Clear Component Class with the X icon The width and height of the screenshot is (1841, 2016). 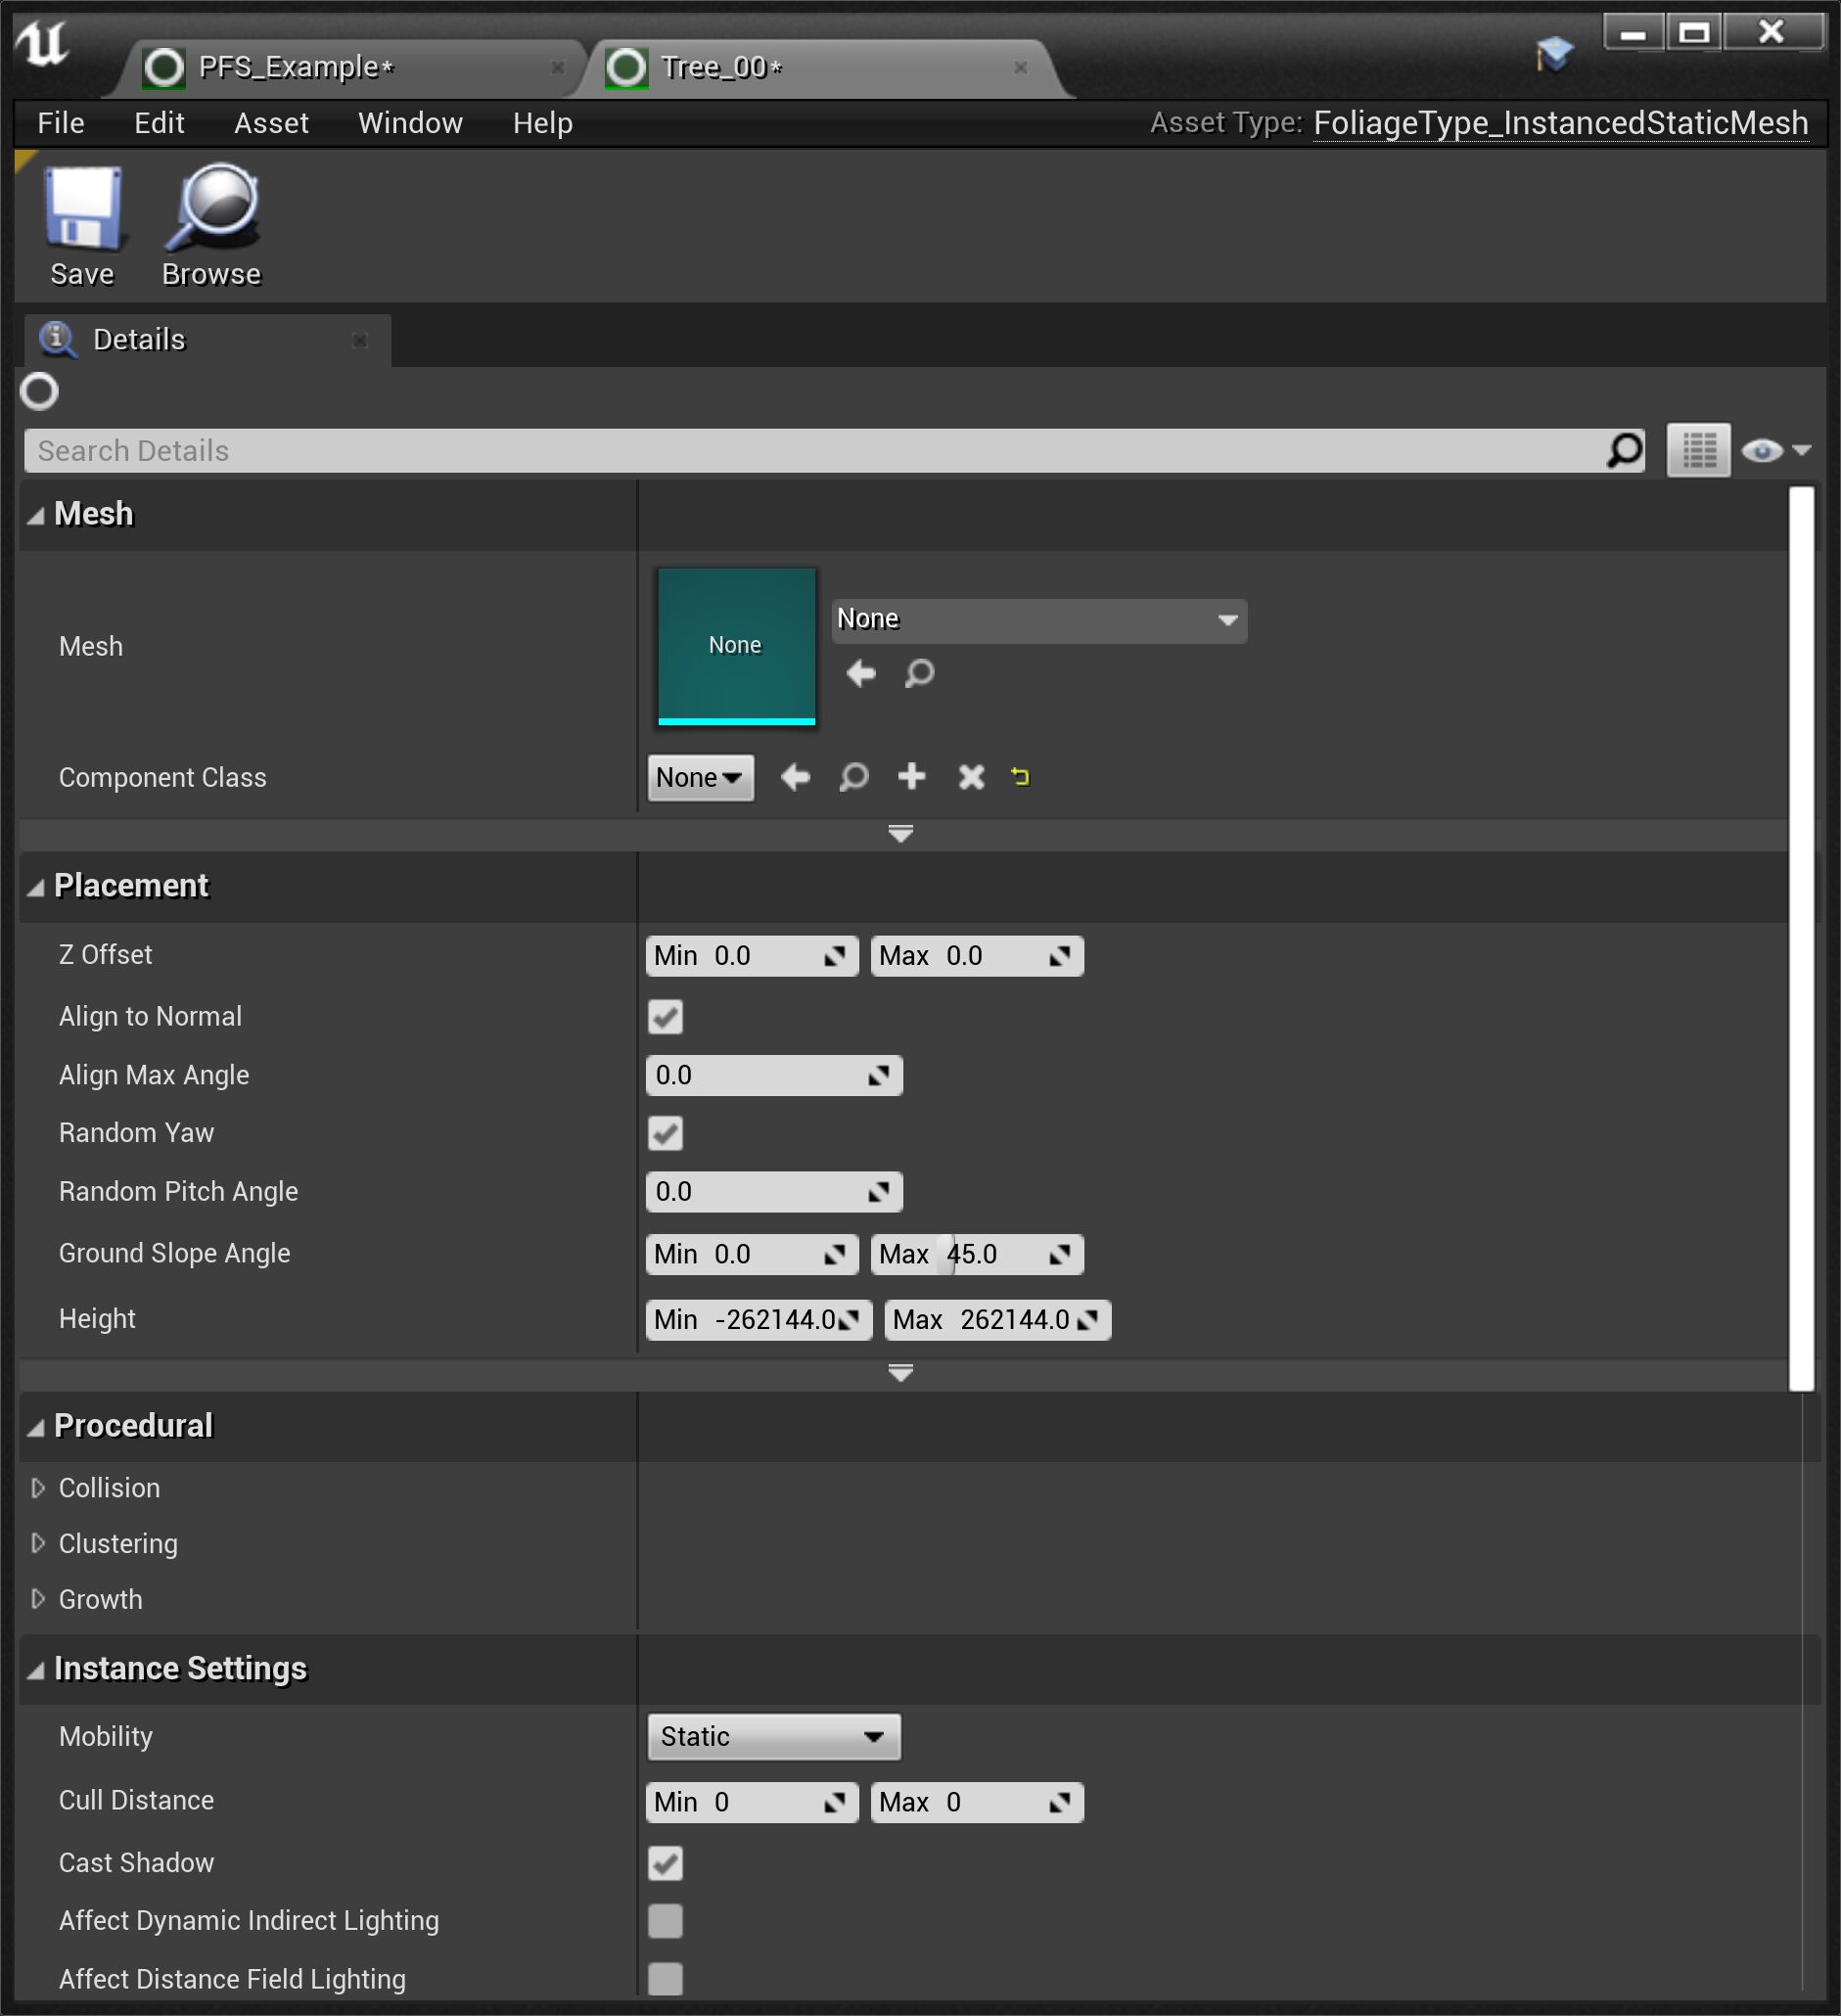(971, 777)
